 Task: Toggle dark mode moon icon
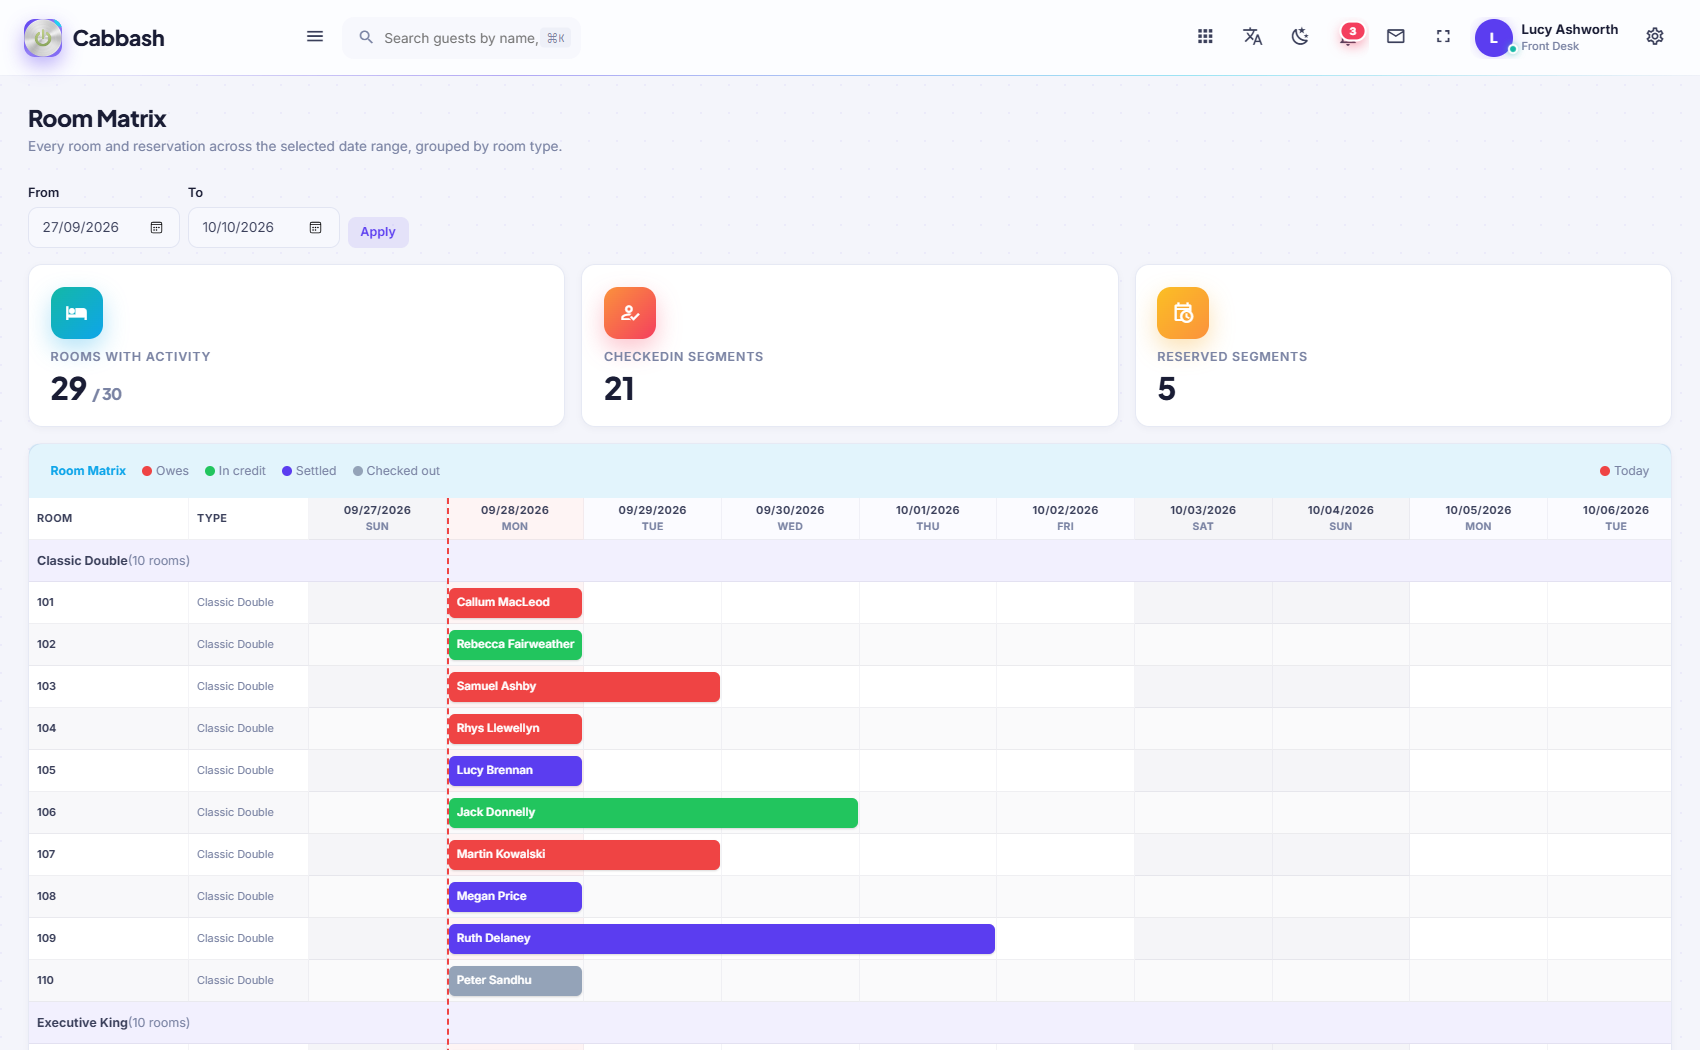click(1300, 37)
